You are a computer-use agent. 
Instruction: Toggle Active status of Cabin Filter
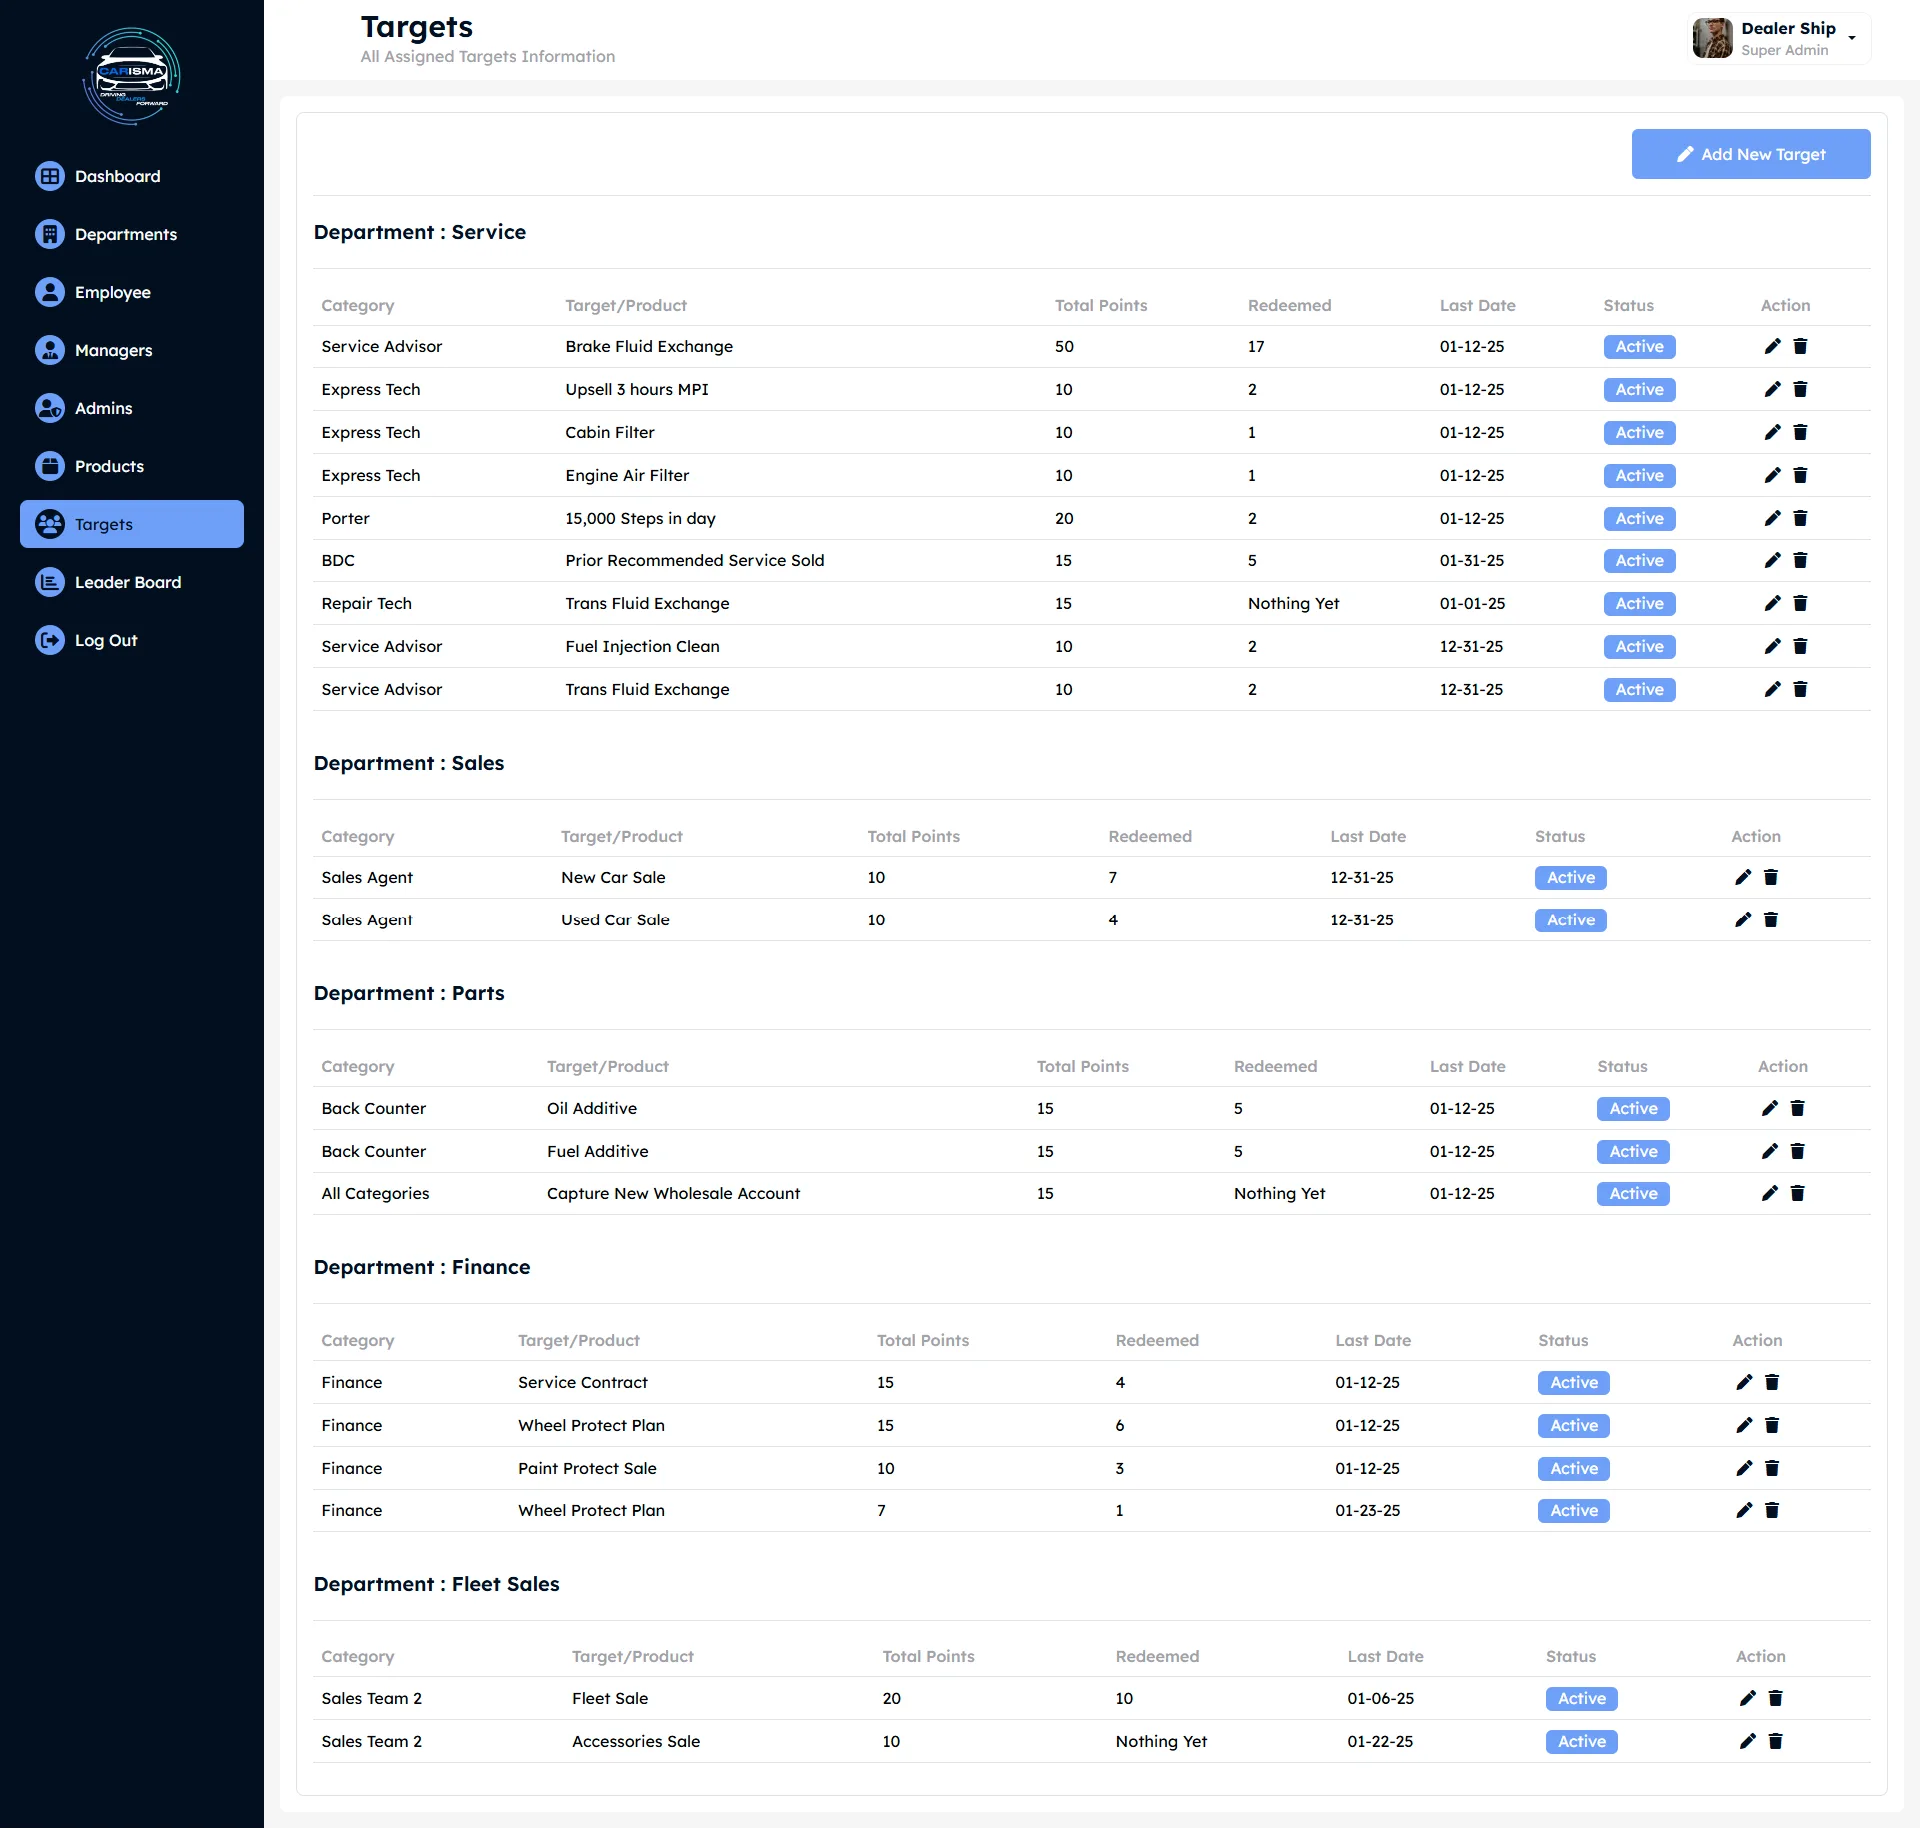(x=1639, y=432)
